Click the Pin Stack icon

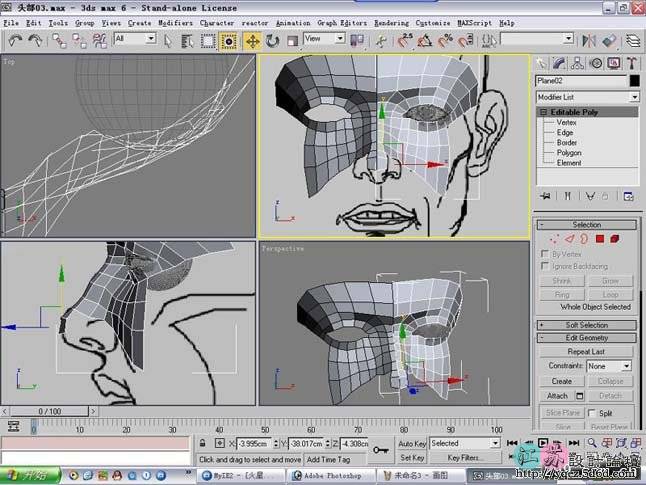pos(545,196)
